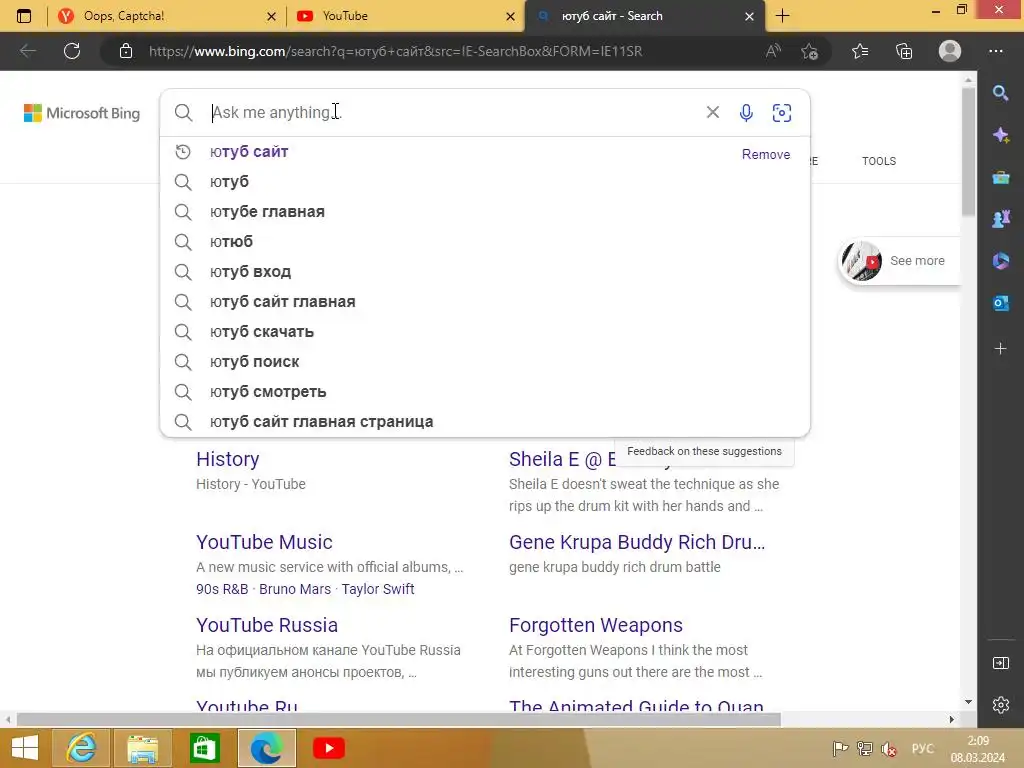Choose suggestion ютуб смотреть
The height and width of the screenshot is (768, 1024).
pos(485,392)
